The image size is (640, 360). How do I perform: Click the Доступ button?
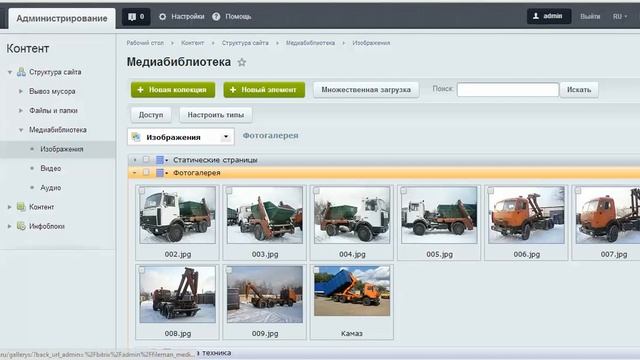tap(151, 115)
